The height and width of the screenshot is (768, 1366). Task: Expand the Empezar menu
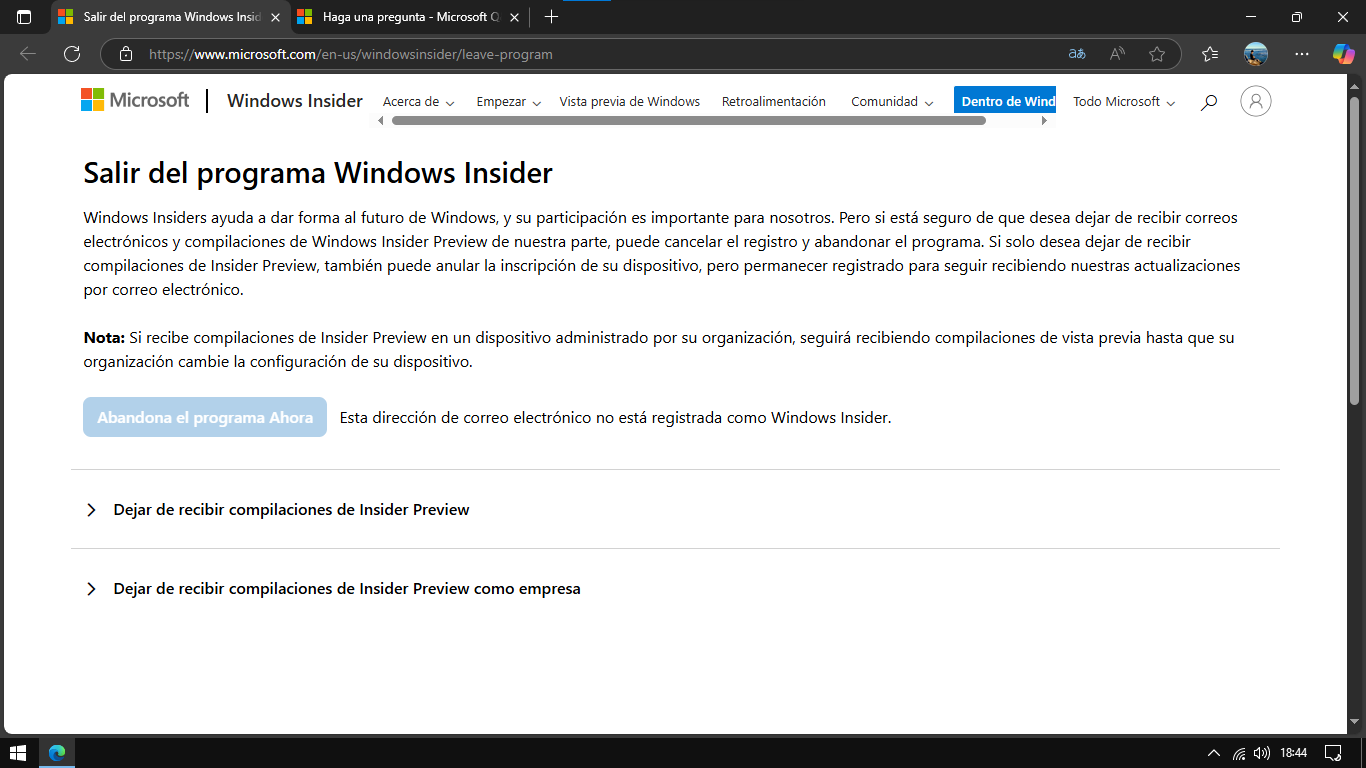coord(509,101)
